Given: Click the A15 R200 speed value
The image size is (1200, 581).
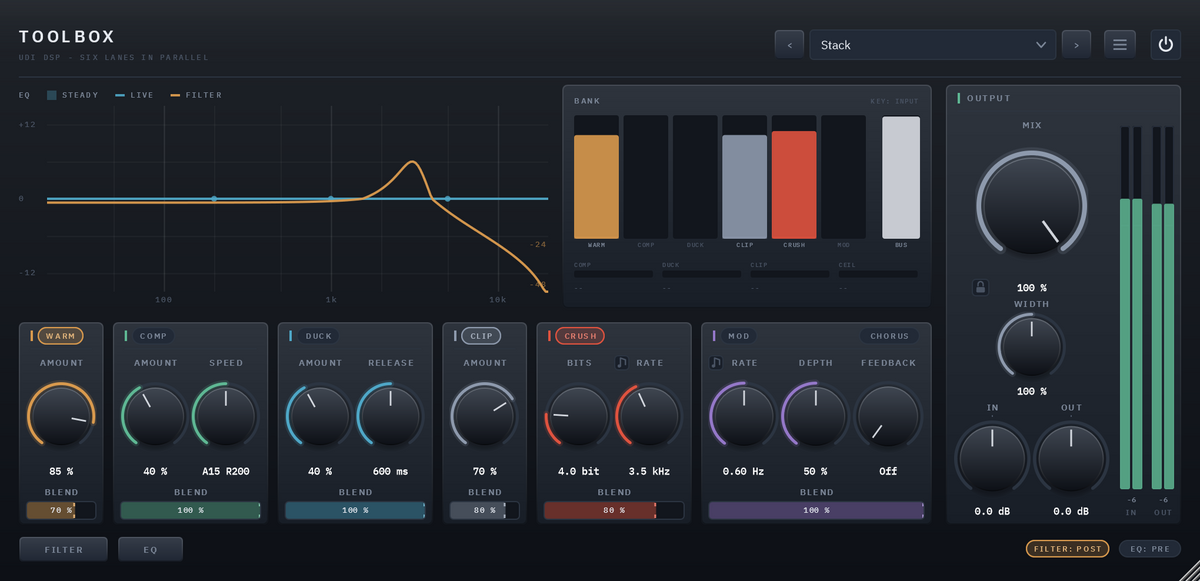Looking at the screenshot, I should (x=225, y=471).
